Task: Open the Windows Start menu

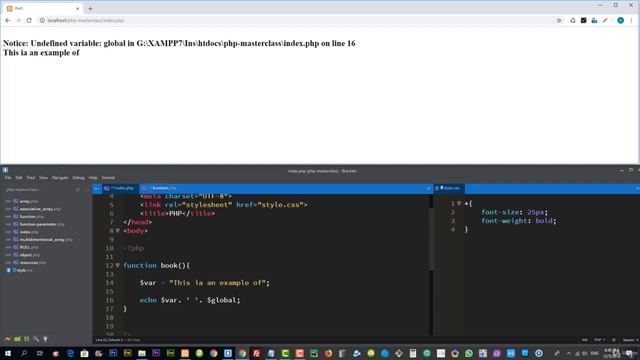Action: coord(8,353)
